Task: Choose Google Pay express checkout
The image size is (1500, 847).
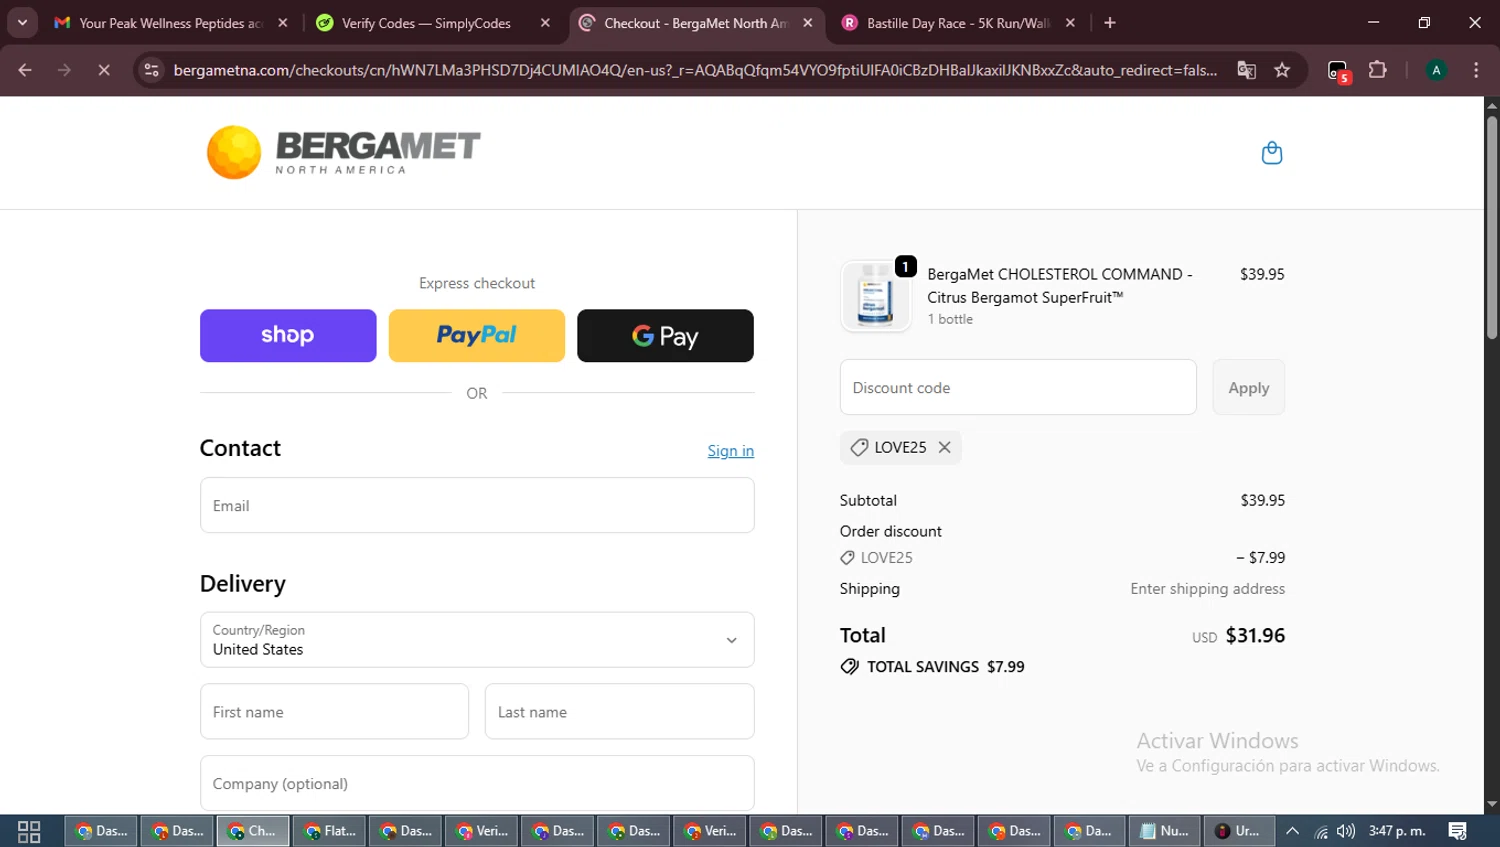Action: click(x=665, y=335)
